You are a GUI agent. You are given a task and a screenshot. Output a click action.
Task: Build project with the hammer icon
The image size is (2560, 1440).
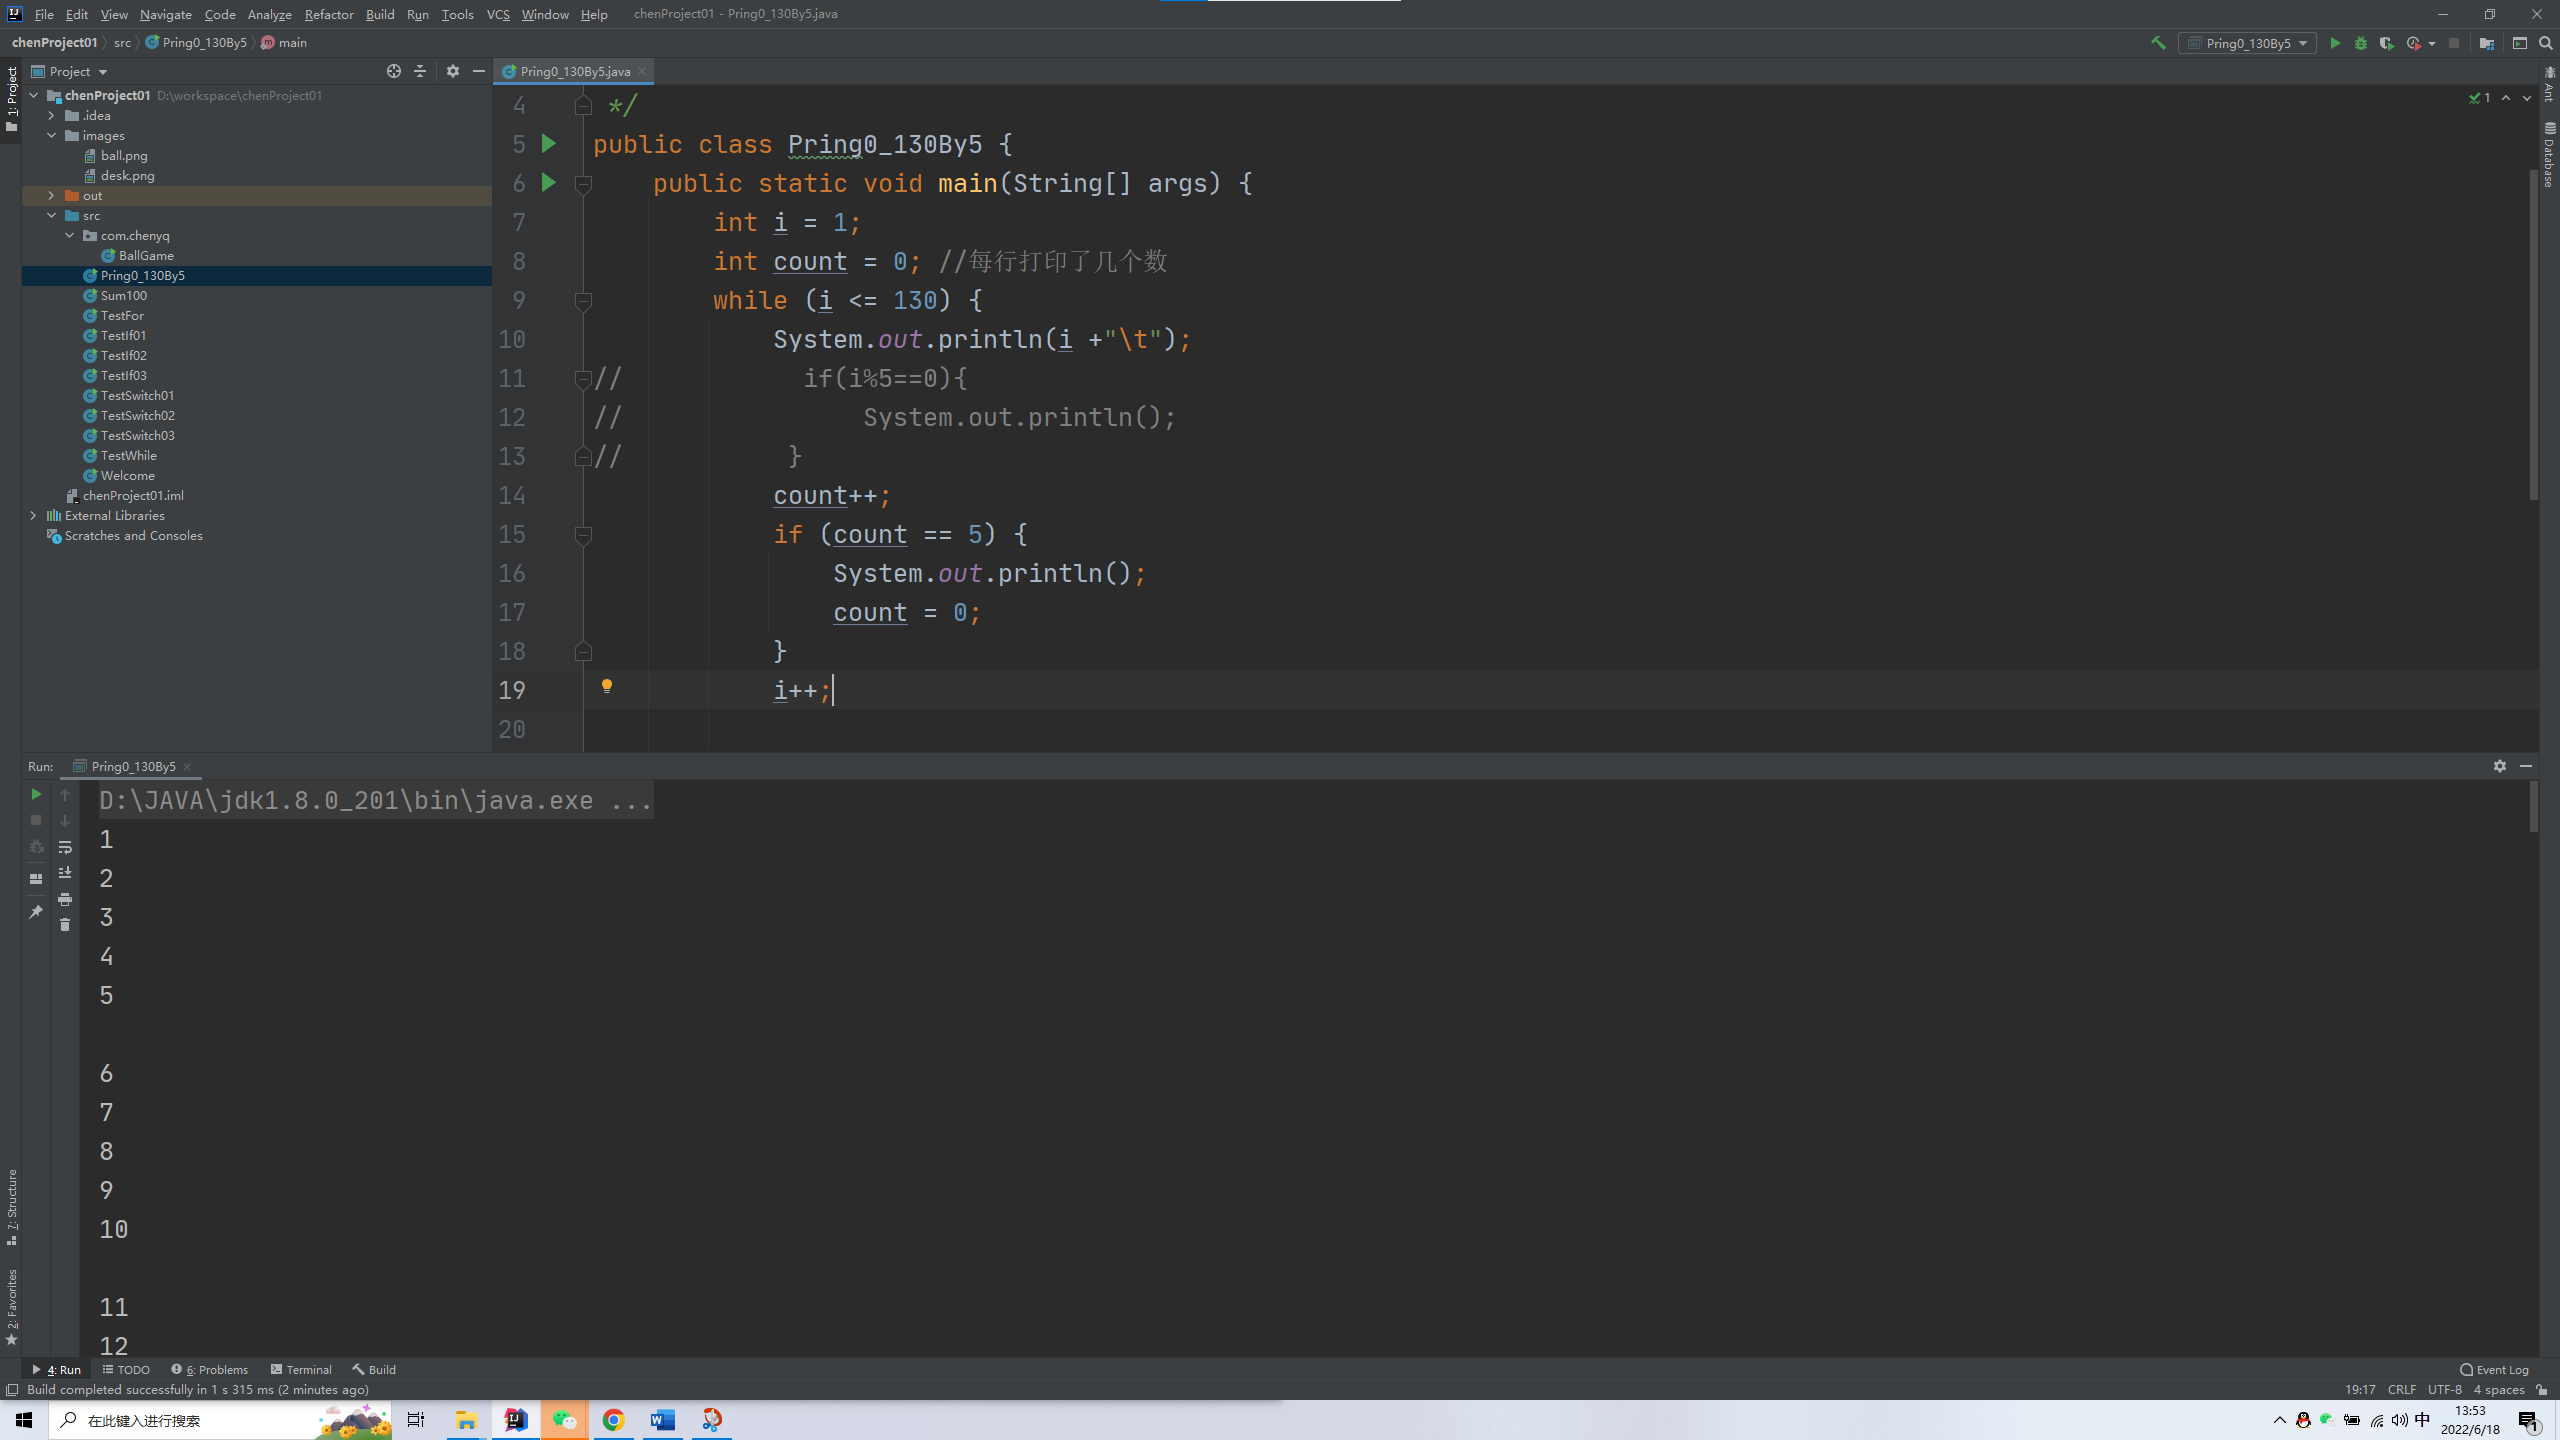(x=2158, y=43)
